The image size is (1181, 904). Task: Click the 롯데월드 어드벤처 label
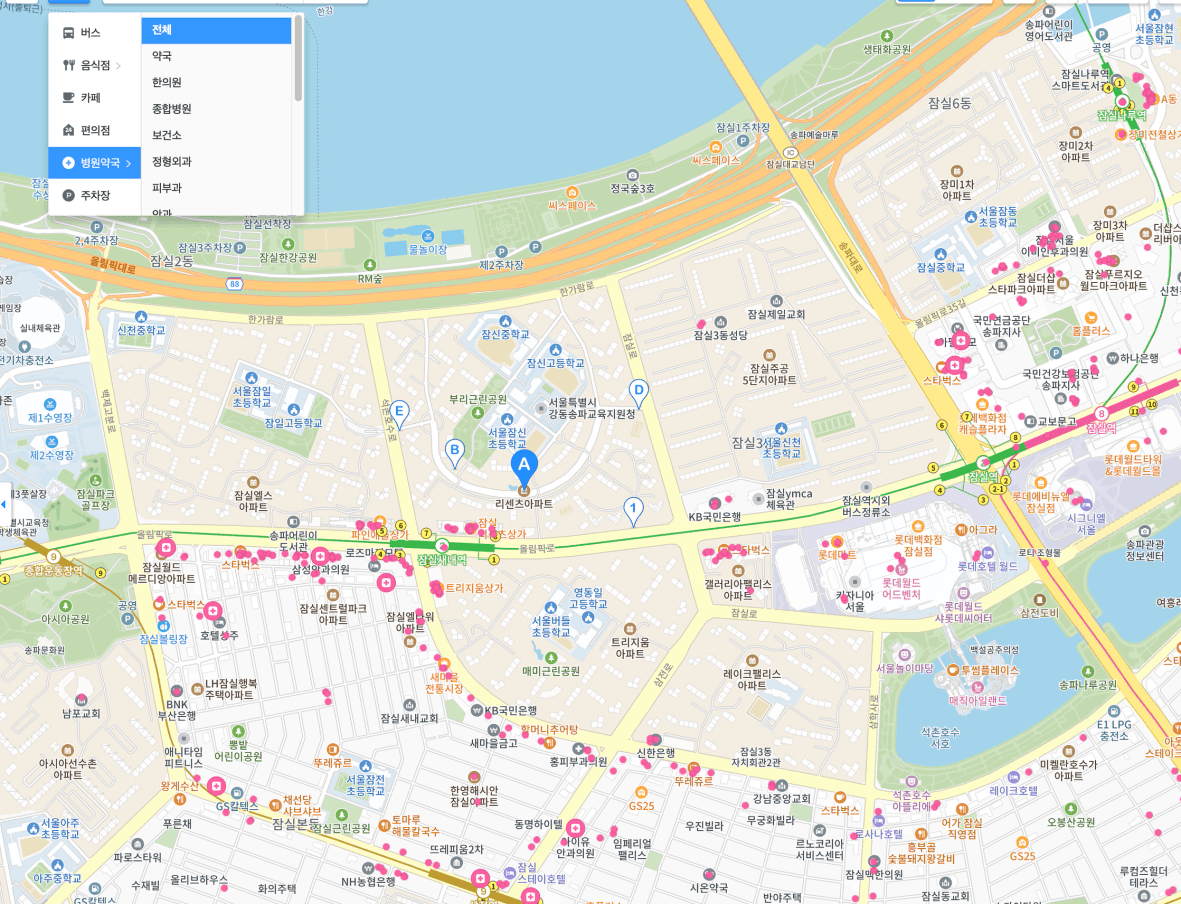(x=901, y=588)
